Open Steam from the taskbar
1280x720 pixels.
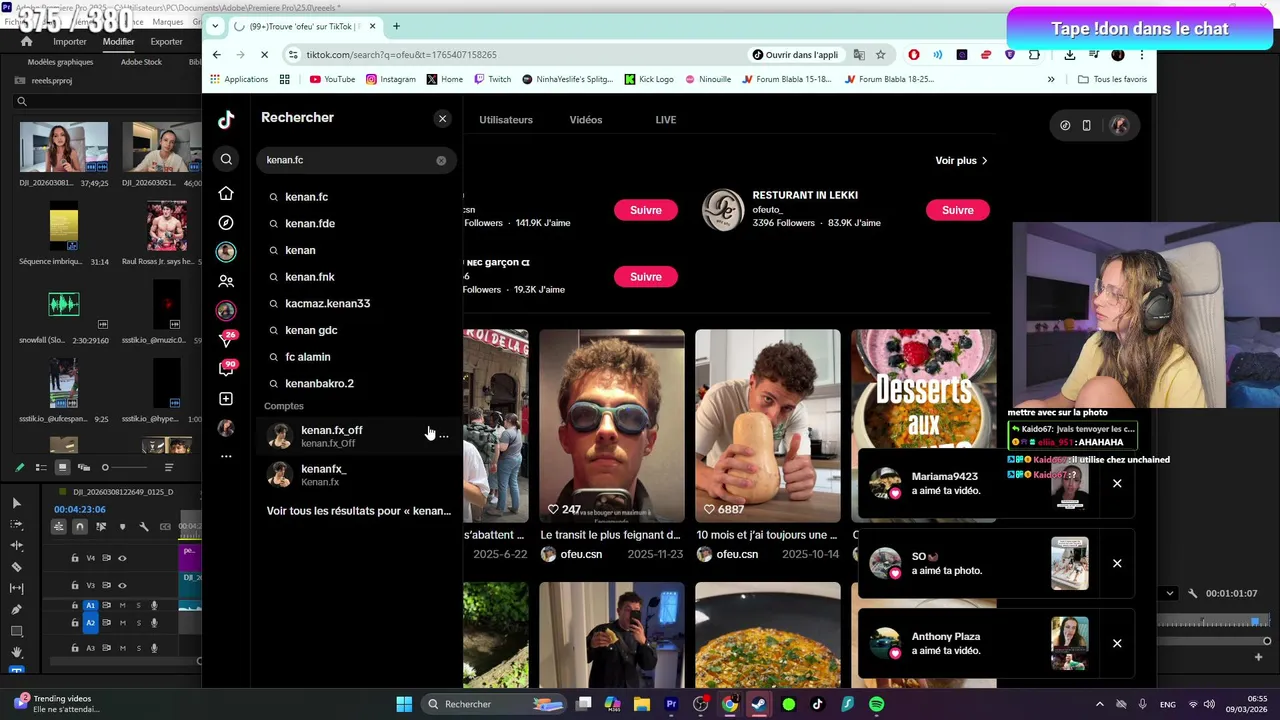click(x=759, y=704)
